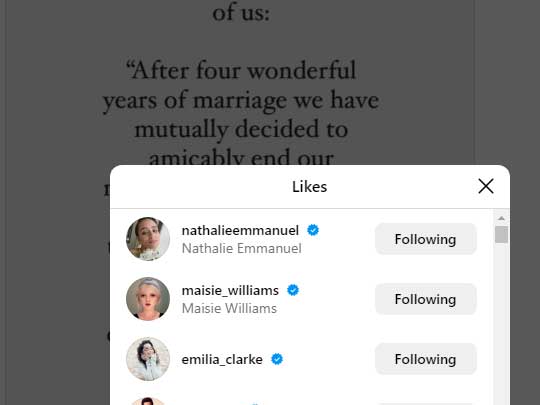The width and height of the screenshot is (540, 405).
Task: Toggle Following for nathalieemmanuel
Action: click(x=426, y=239)
